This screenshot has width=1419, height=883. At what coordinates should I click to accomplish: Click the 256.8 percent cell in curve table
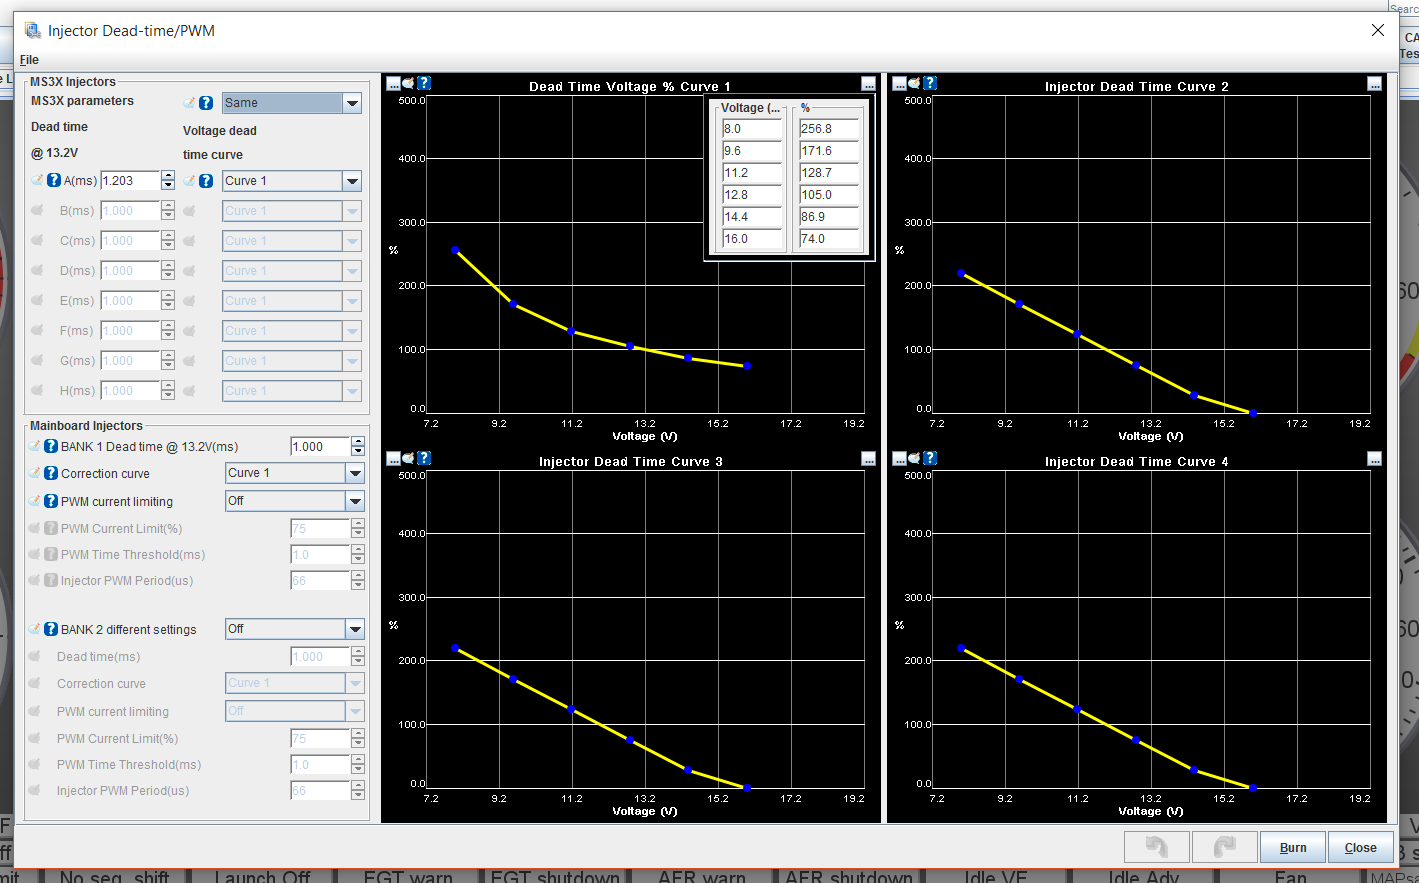click(x=828, y=129)
